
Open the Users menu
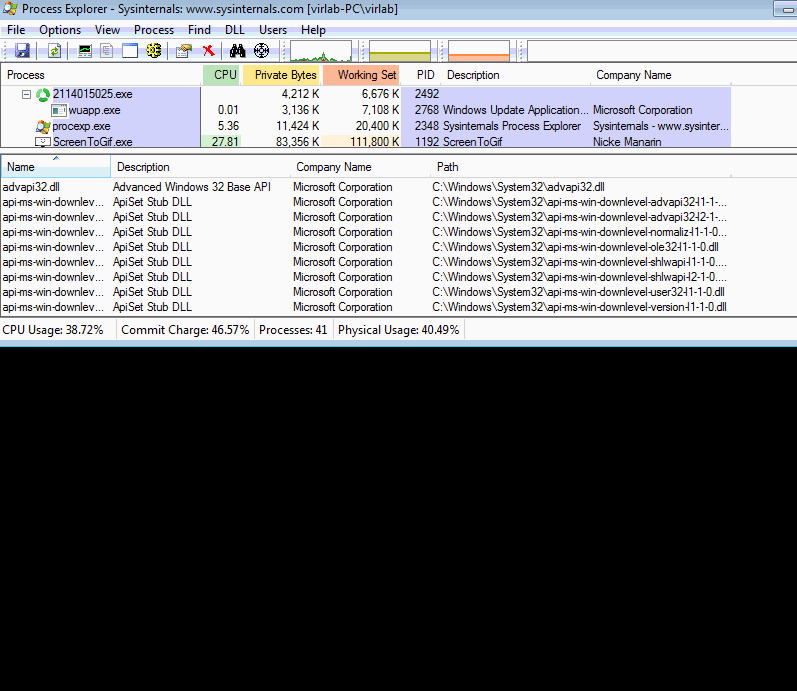[x=273, y=30]
